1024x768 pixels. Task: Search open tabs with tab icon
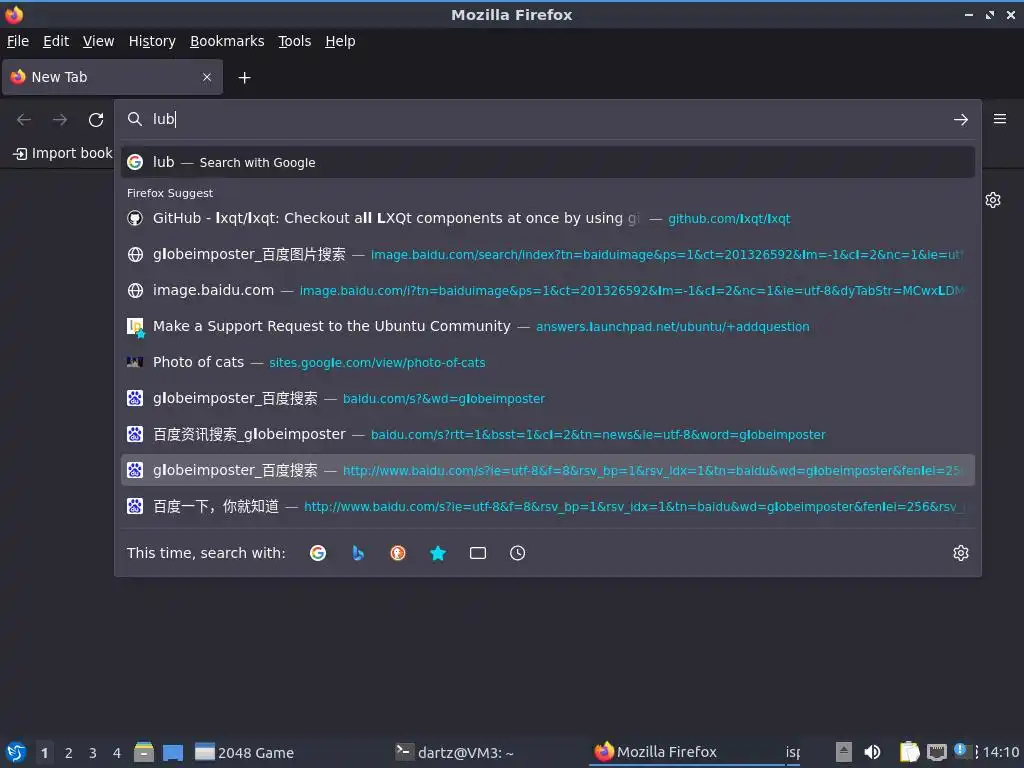477,553
